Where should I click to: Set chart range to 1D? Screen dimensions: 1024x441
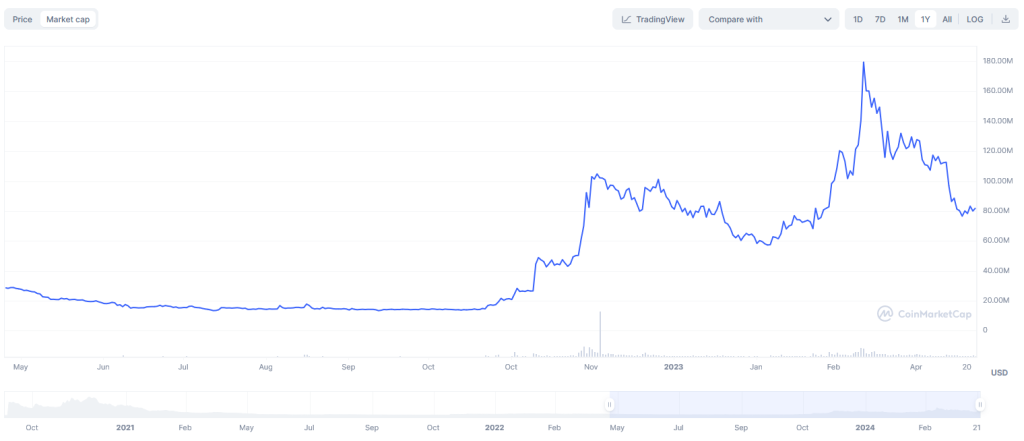click(858, 19)
